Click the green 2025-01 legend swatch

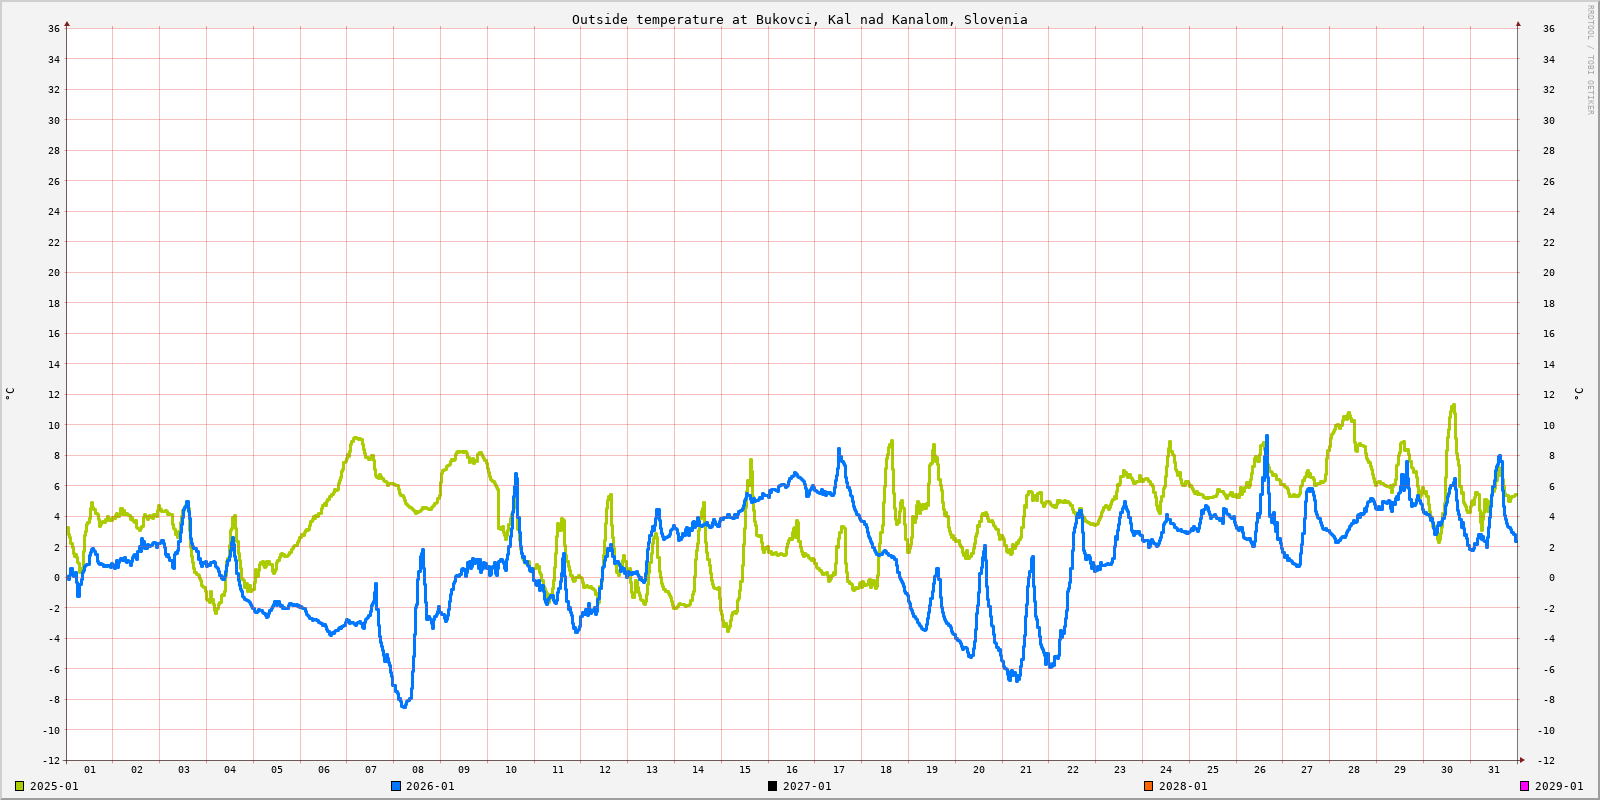pos(20,786)
